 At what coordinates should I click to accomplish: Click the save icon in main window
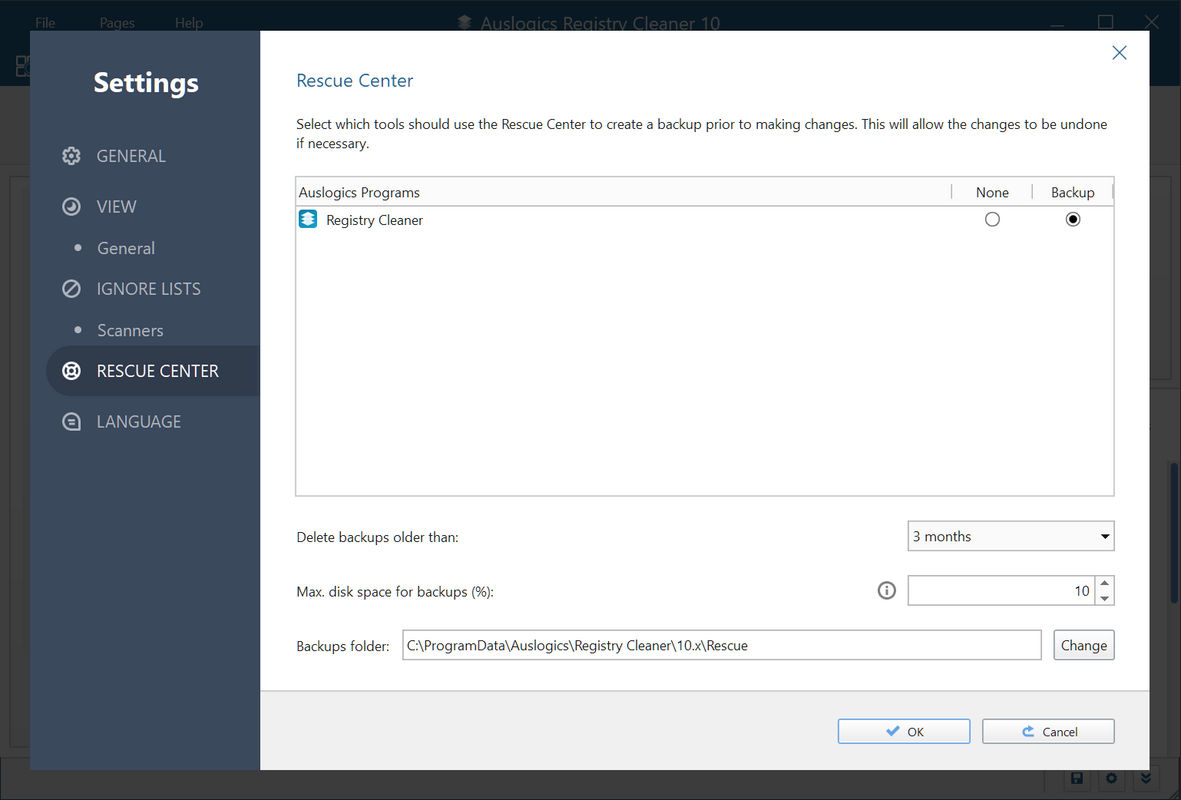[x=1076, y=778]
